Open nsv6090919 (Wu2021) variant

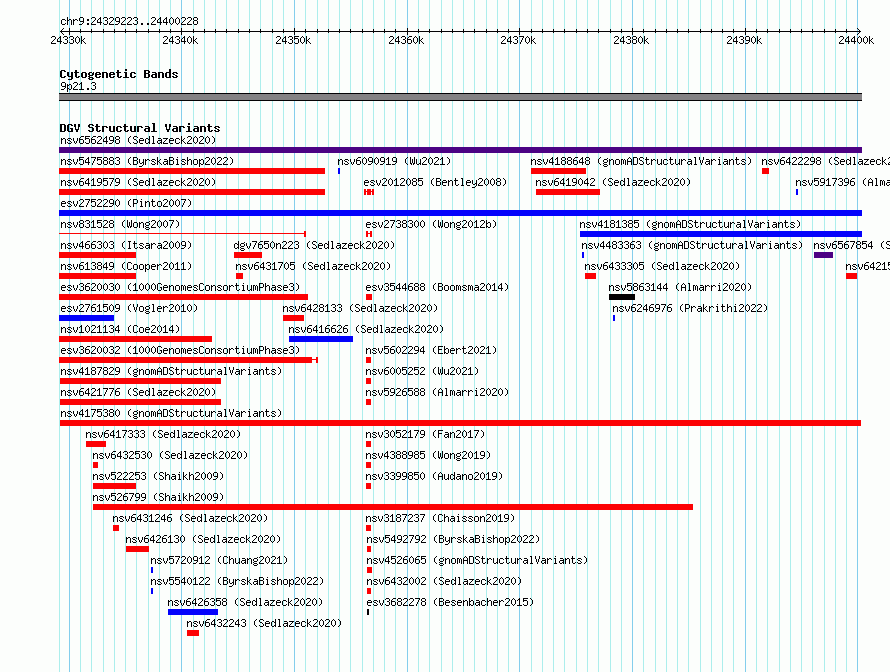coord(394,161)
